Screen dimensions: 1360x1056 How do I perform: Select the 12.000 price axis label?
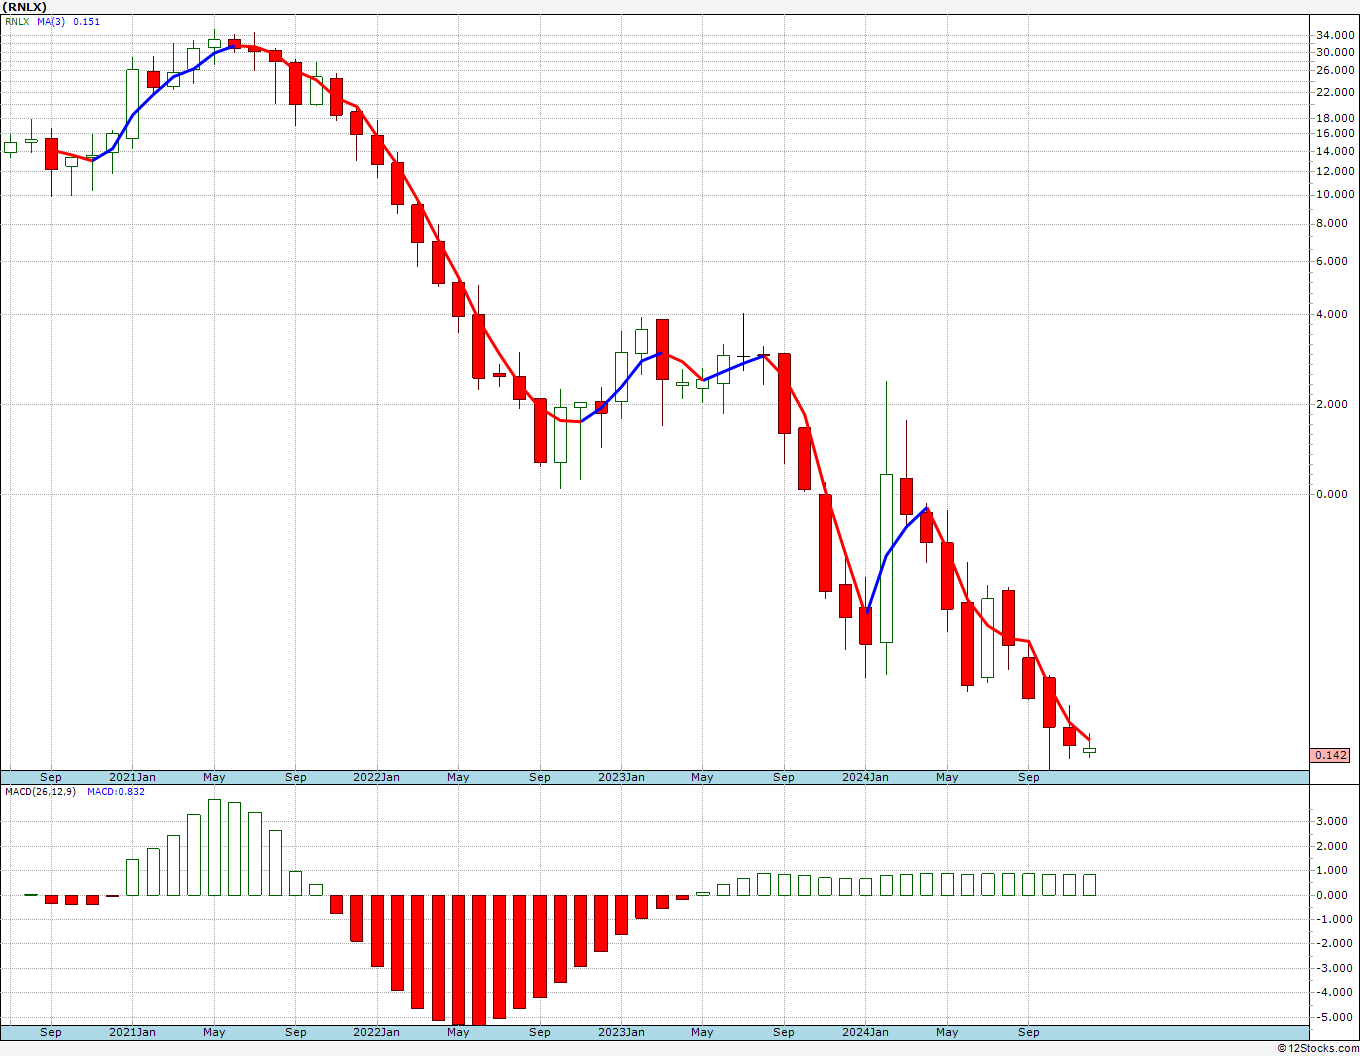(1336, 171)
